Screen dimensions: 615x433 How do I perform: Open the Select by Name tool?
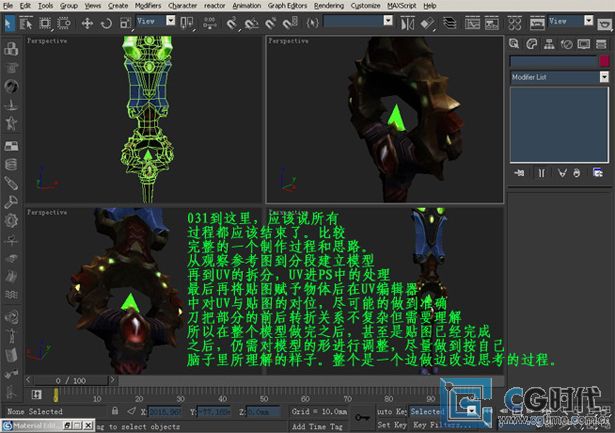pos(26,24)
